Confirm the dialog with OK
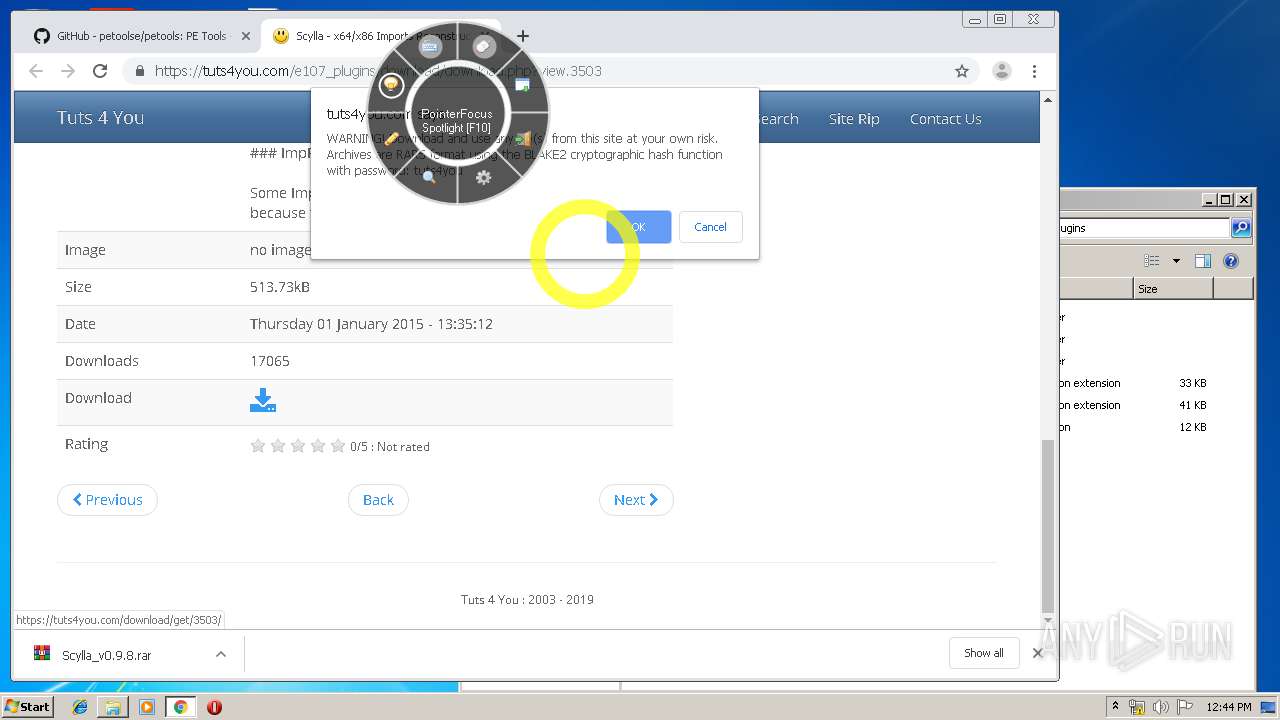1280x720 pixels. (x=638, y=227)
